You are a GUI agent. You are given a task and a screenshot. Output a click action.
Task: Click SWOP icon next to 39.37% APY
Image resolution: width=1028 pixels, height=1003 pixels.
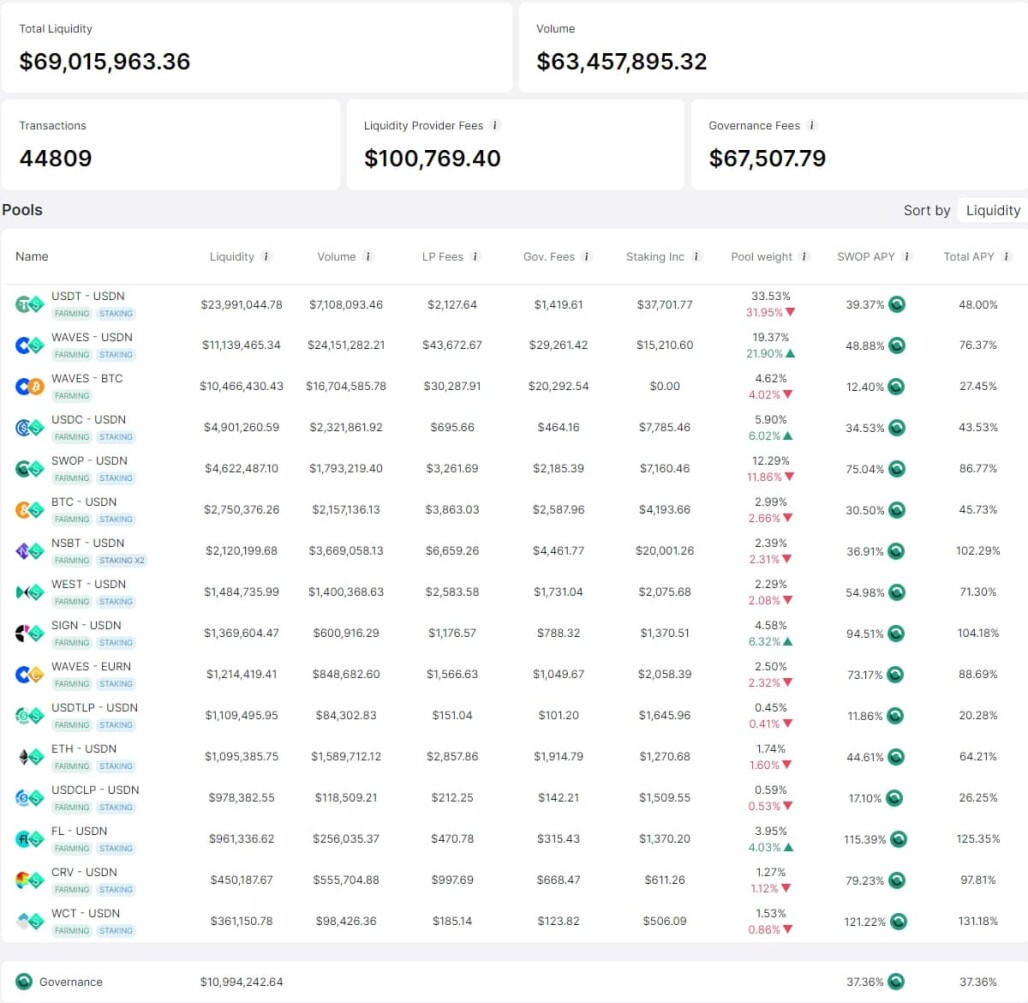897,304
